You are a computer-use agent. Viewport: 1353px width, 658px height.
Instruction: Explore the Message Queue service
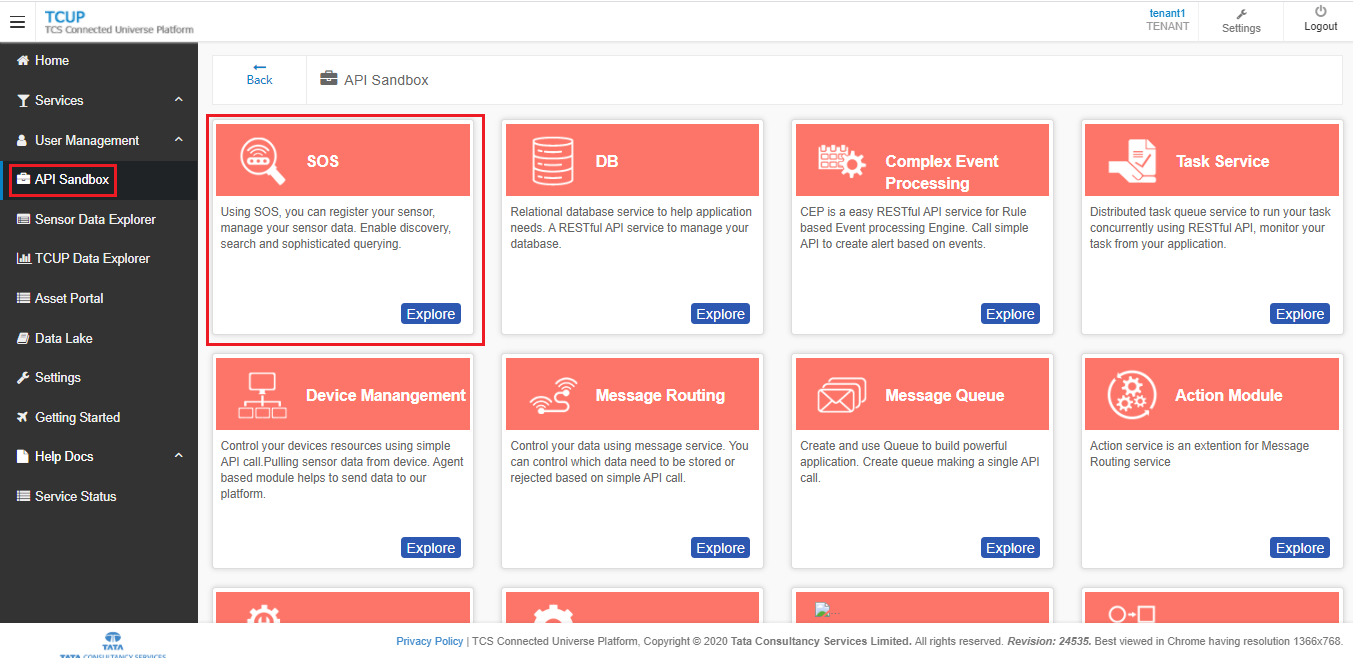1010,548
